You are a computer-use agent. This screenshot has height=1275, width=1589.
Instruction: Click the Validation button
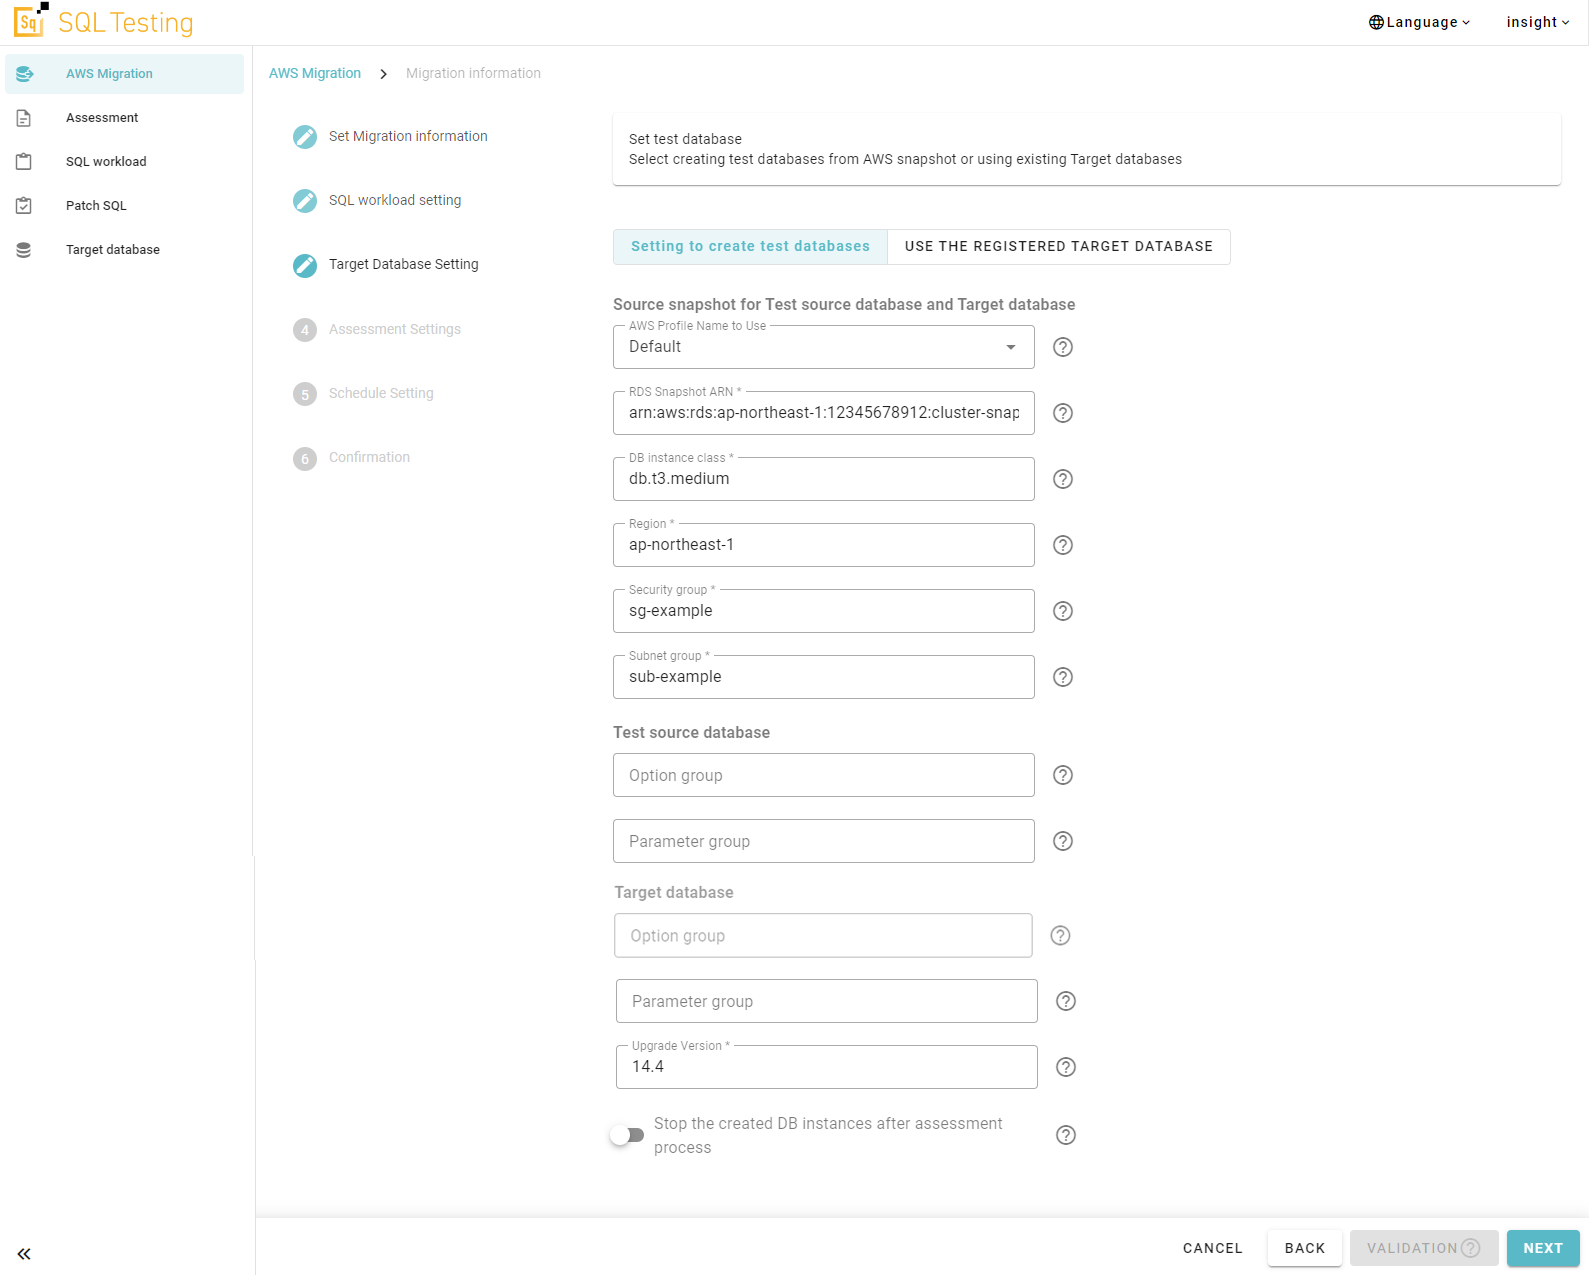point(1424,1248)
